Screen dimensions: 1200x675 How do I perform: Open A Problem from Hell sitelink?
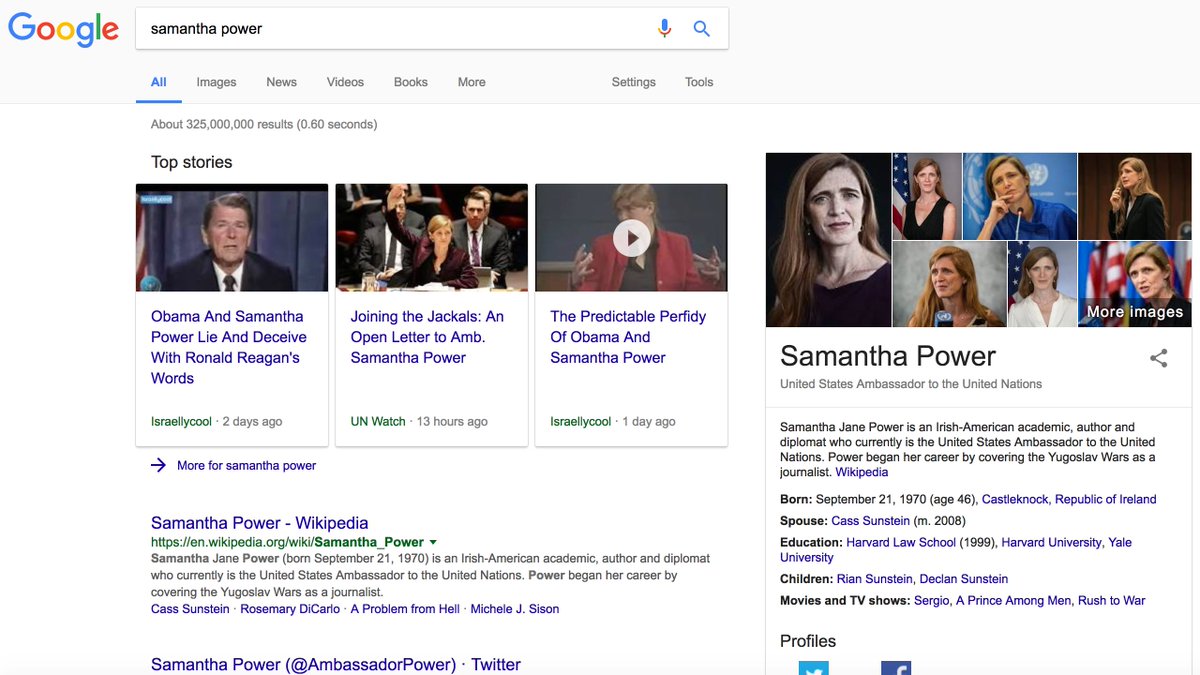coord(405,609)
